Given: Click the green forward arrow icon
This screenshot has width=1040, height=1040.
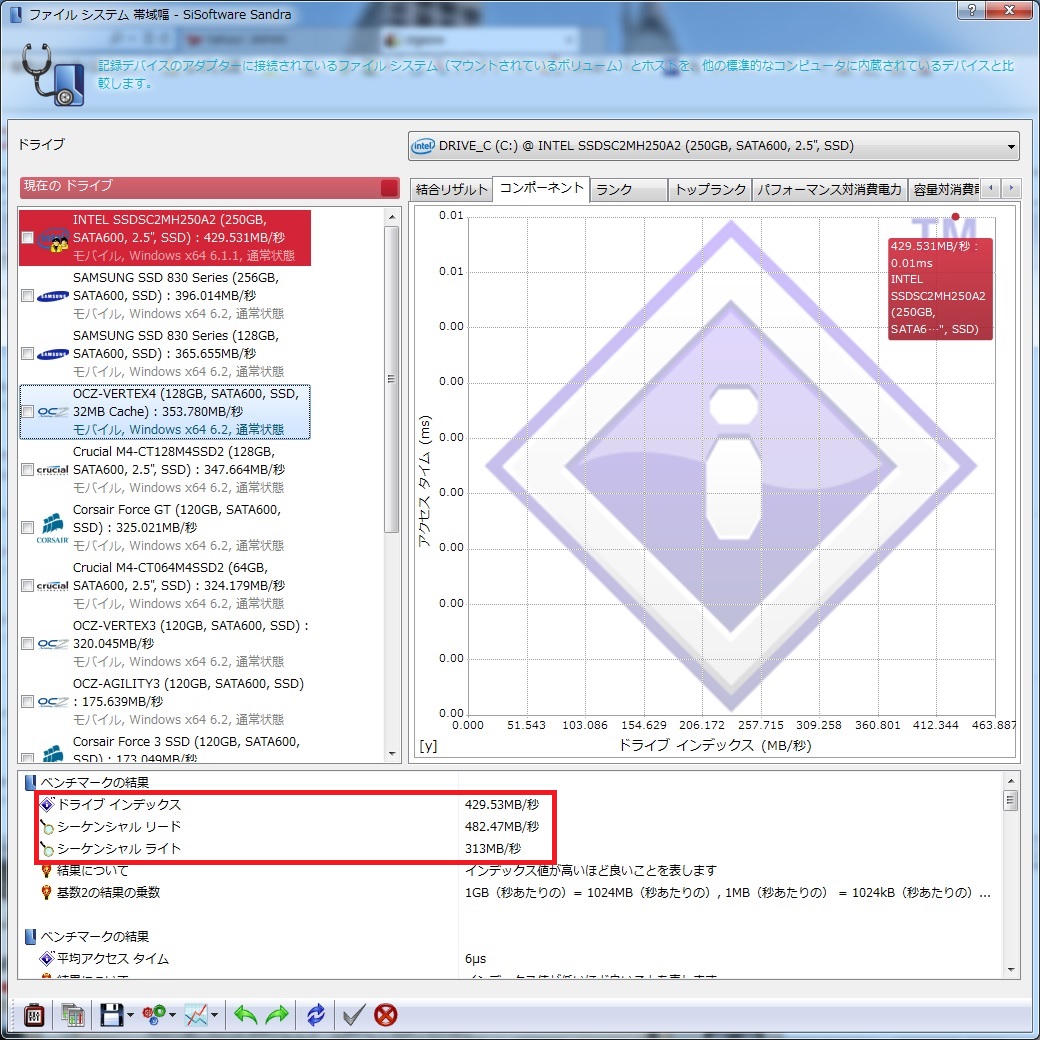Looking at the screenshot, I should coord(277,1015).
